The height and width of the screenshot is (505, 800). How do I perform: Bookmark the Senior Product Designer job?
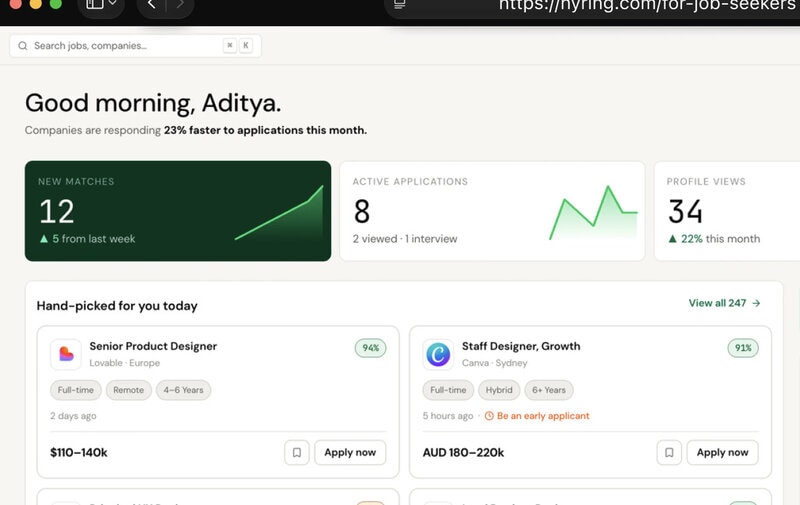pyautogui.click(x=296, y=452)
